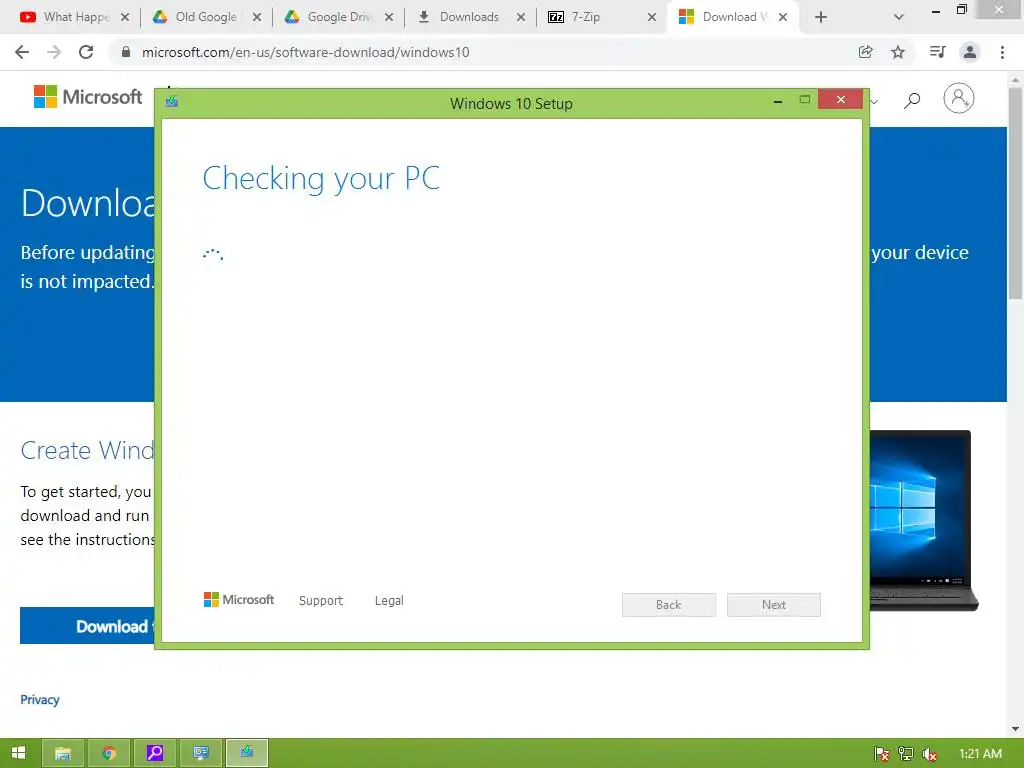This screenshot has height=768, width=1024.
Task: Click the Microsoft logo on the webpage
Action: 88,97
